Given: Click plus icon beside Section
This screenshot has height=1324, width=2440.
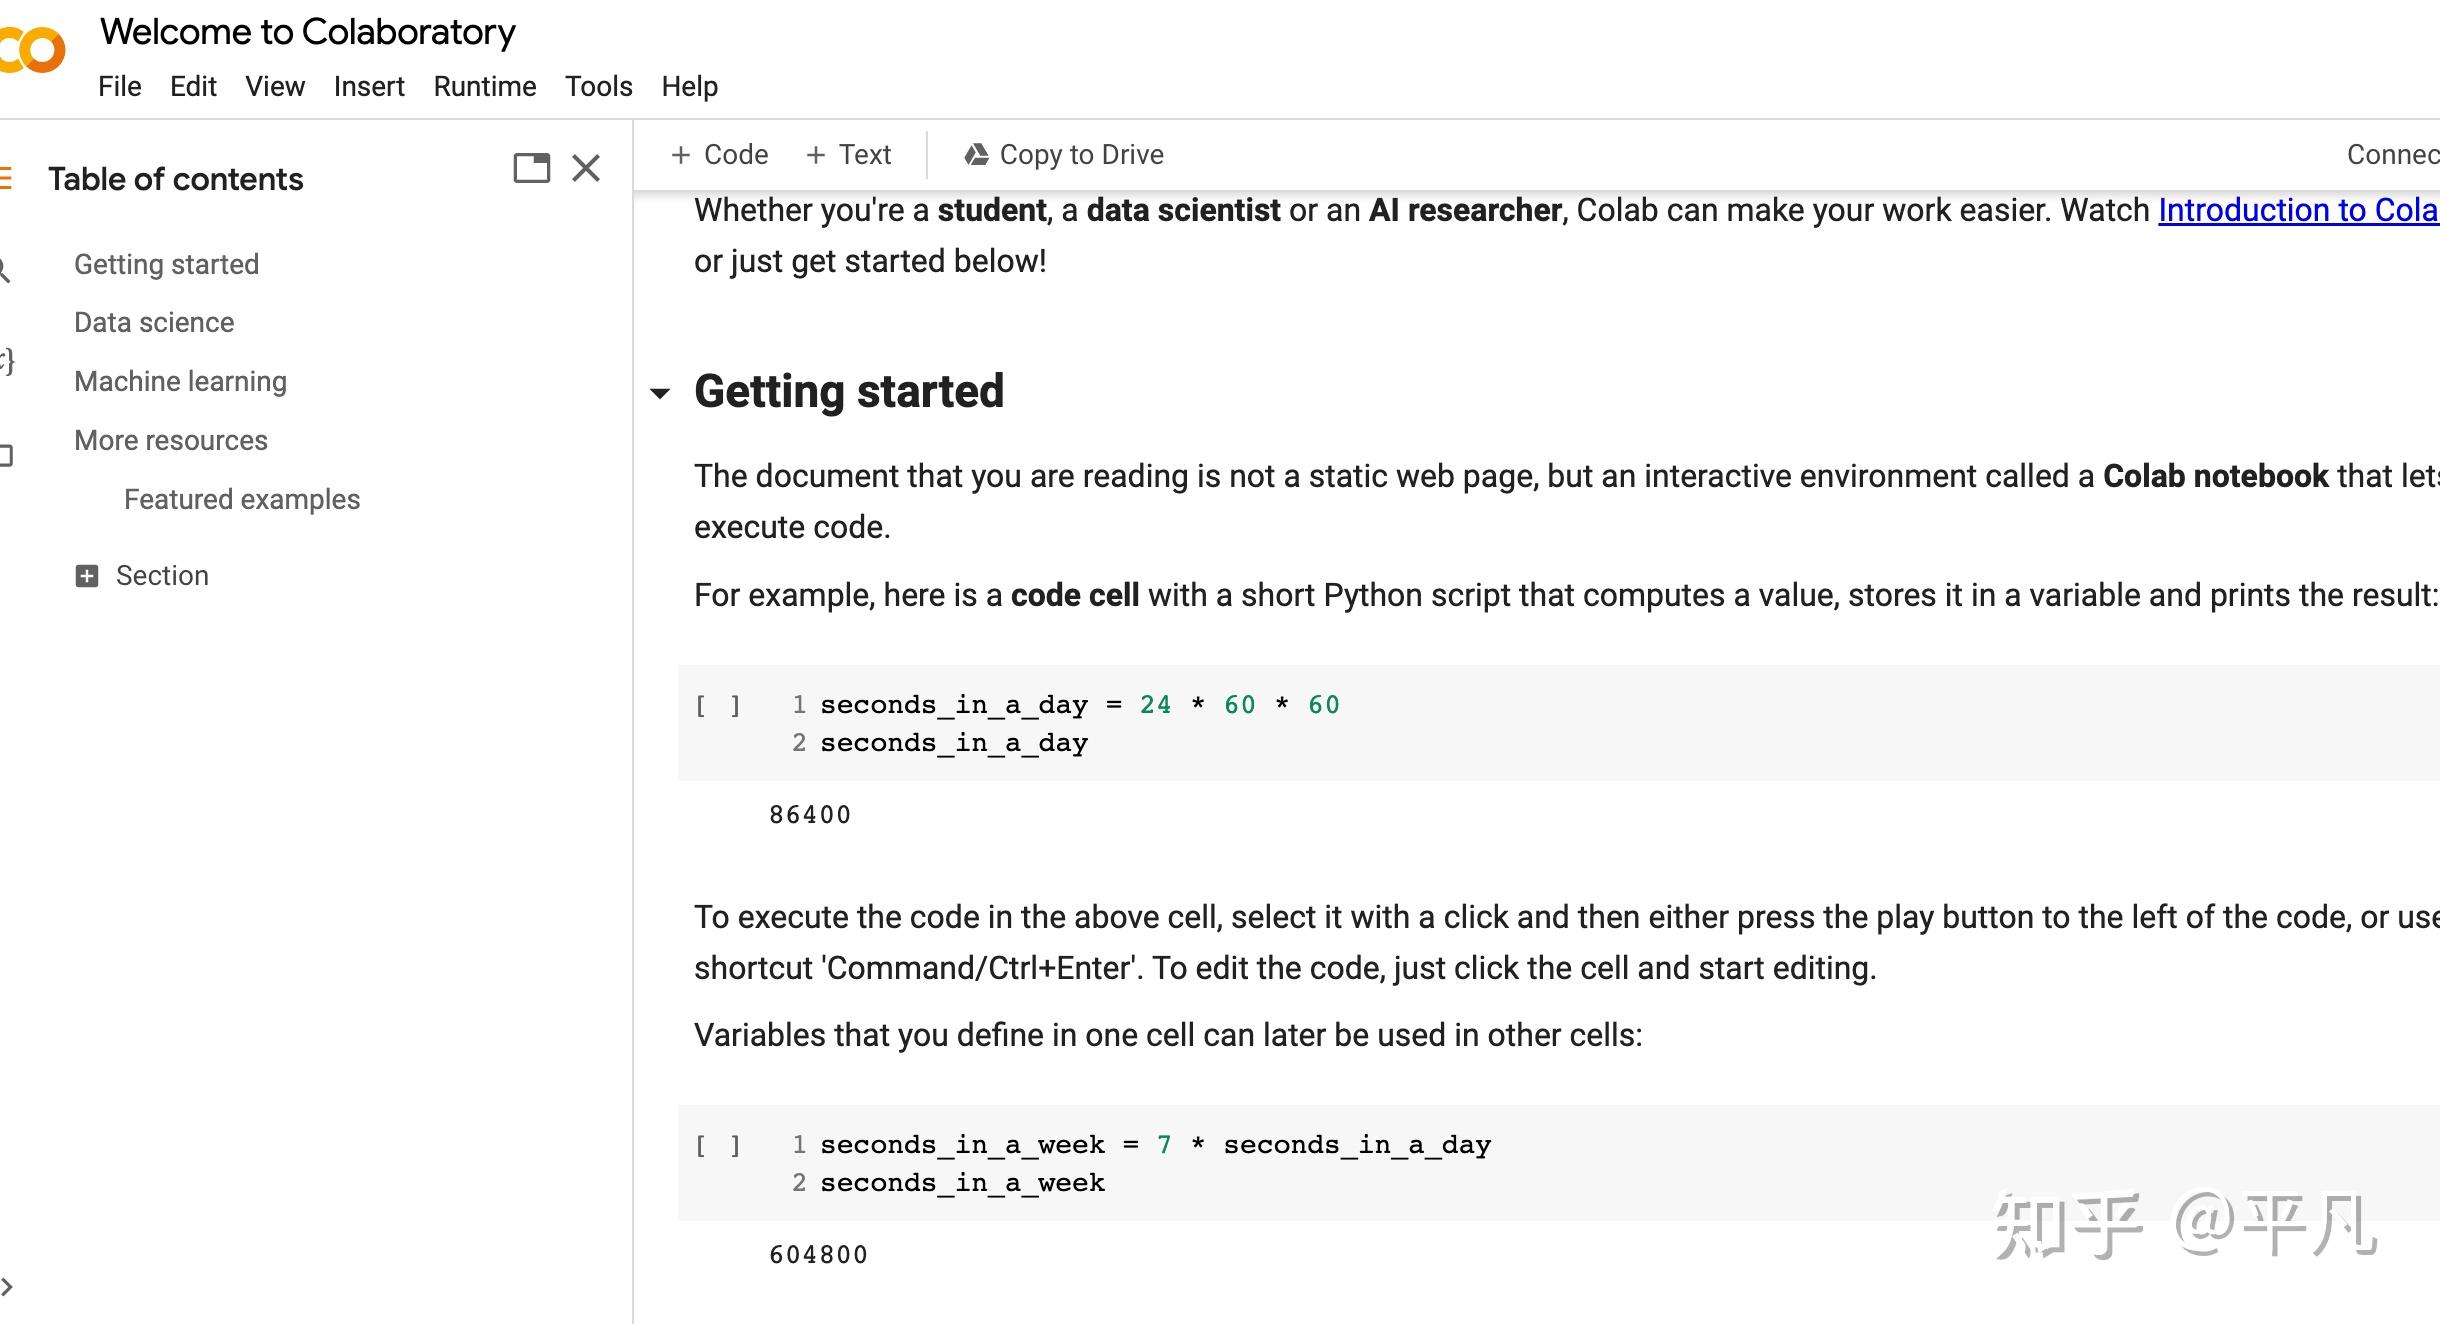Looking at the screenshot, I should point(87,576).
